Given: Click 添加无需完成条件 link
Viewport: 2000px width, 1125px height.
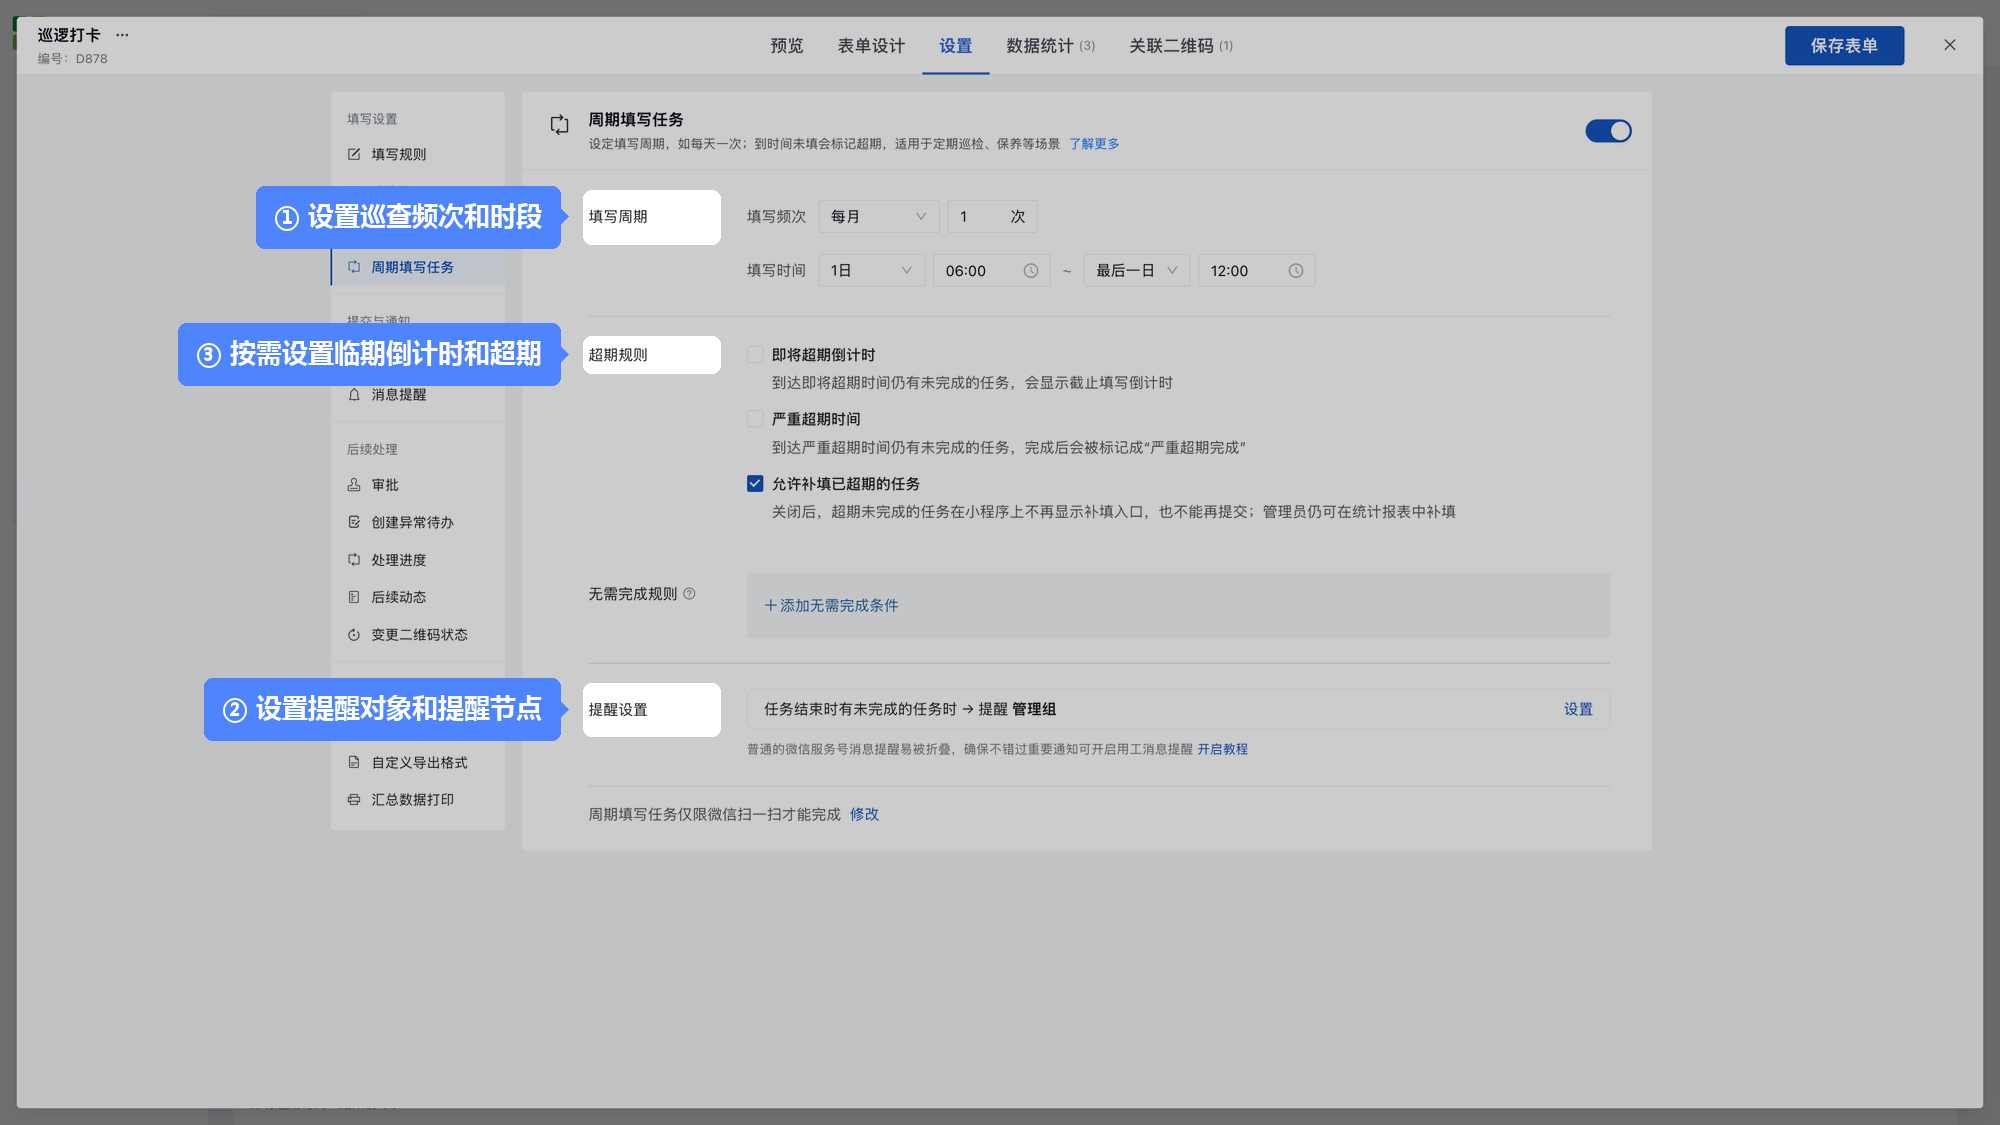Looking at the screenshot, I should (831, 606).
